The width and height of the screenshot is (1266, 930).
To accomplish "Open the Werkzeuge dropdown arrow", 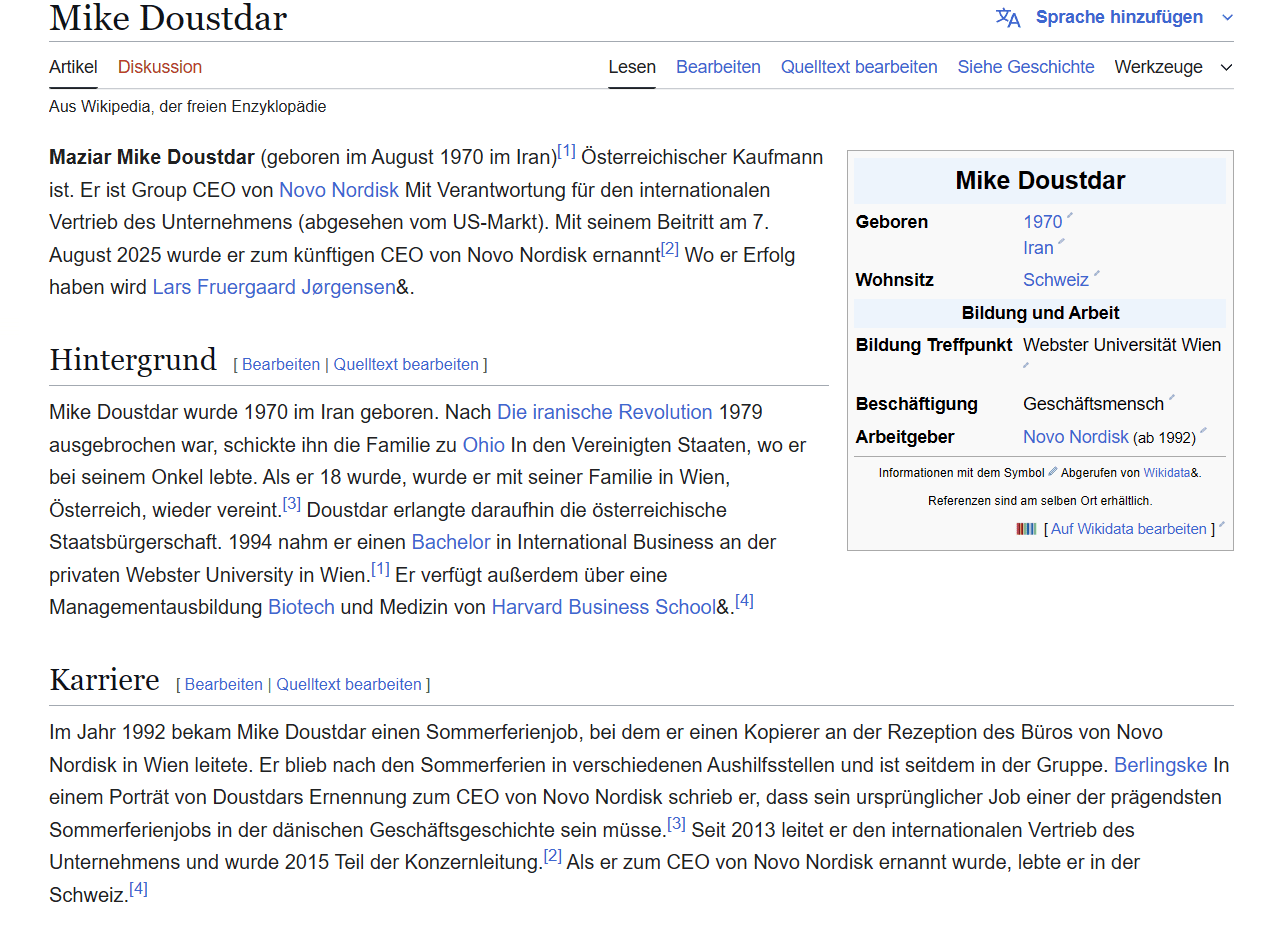I will 1226,68.
